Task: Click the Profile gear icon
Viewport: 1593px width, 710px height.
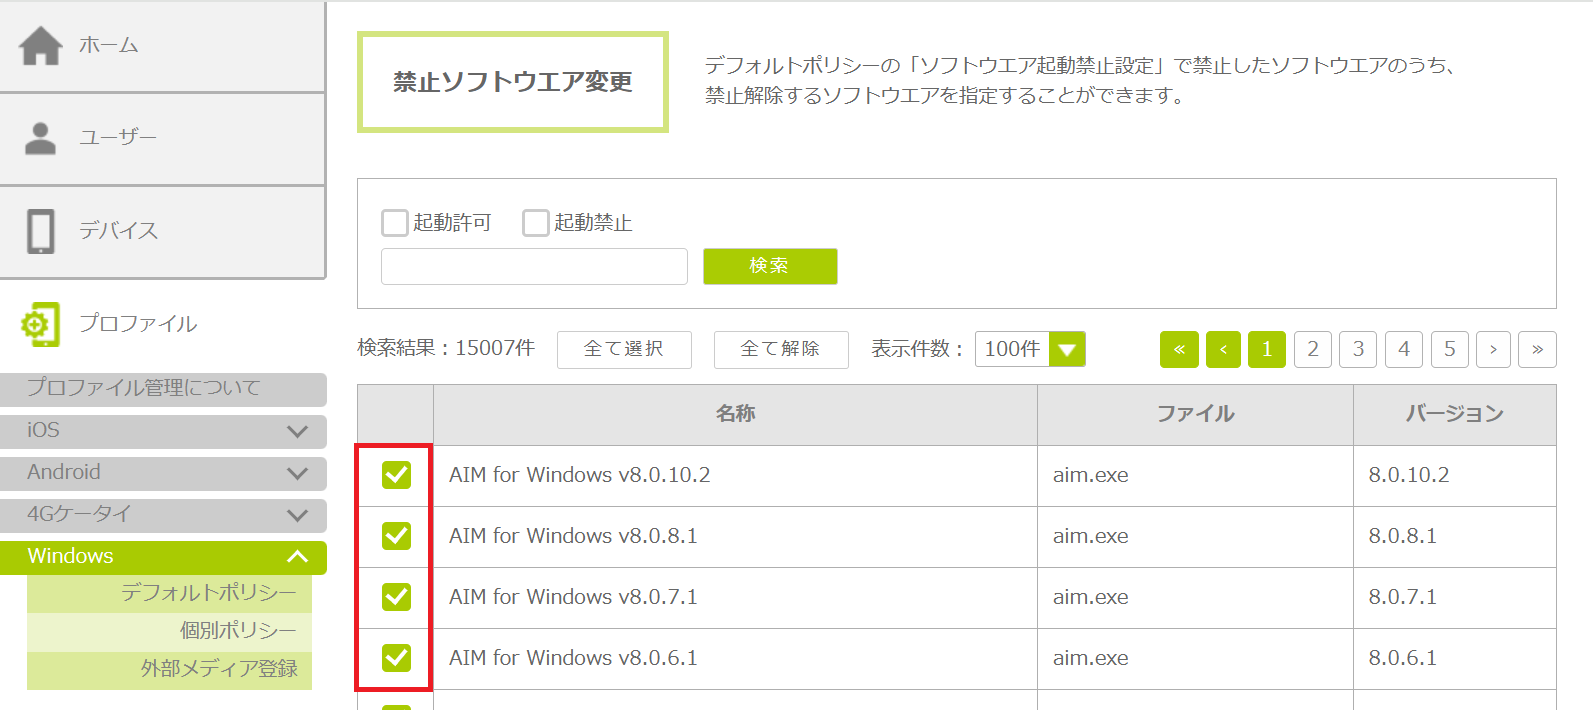Action: coord(40,324)
